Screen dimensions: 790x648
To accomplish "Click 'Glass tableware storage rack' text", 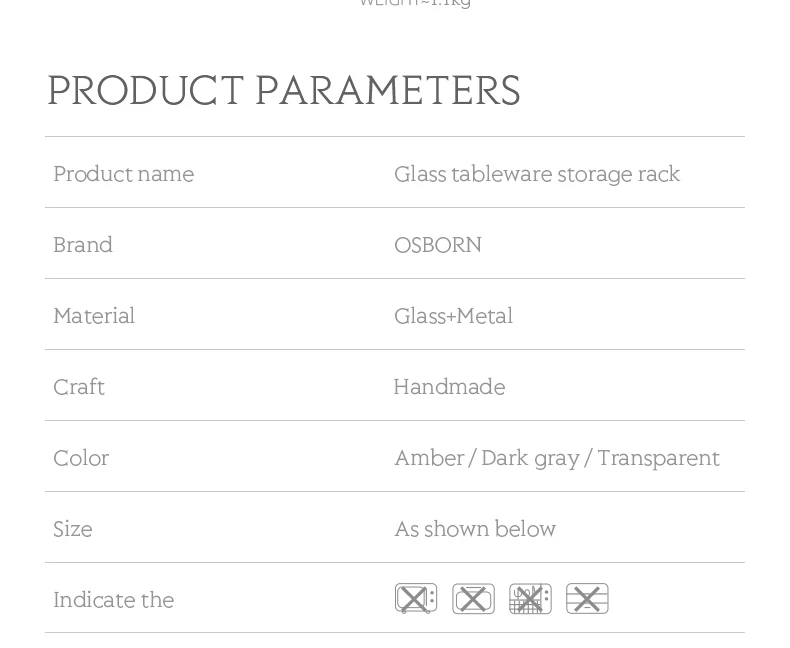I will [x=537, y=174].
